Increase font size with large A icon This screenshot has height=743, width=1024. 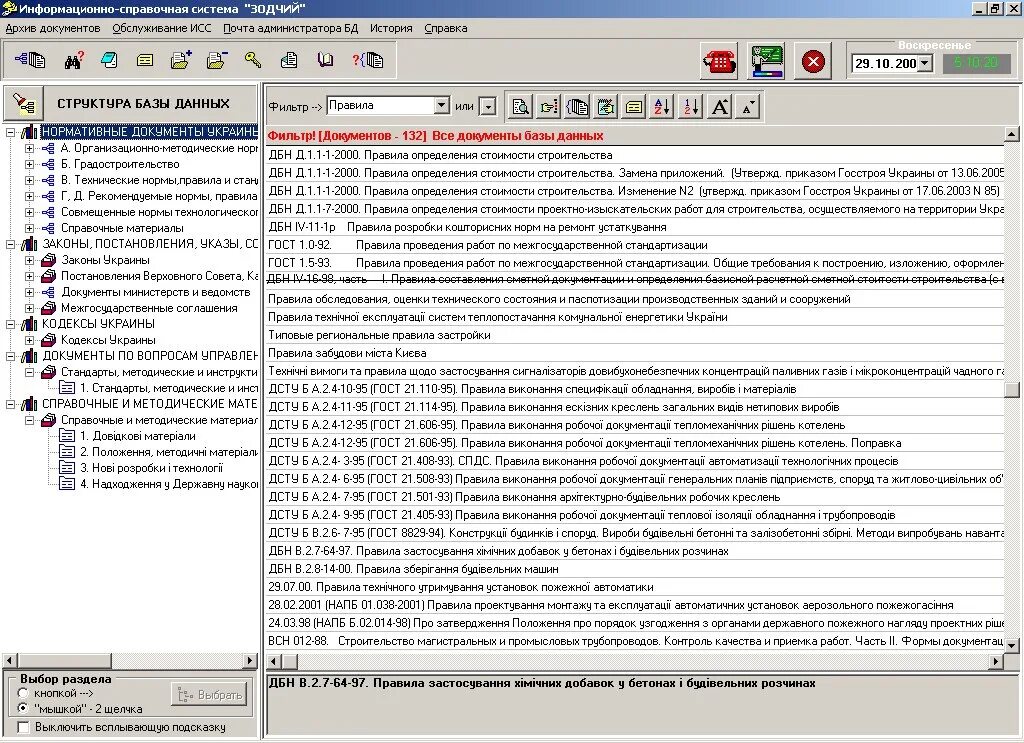720,106
